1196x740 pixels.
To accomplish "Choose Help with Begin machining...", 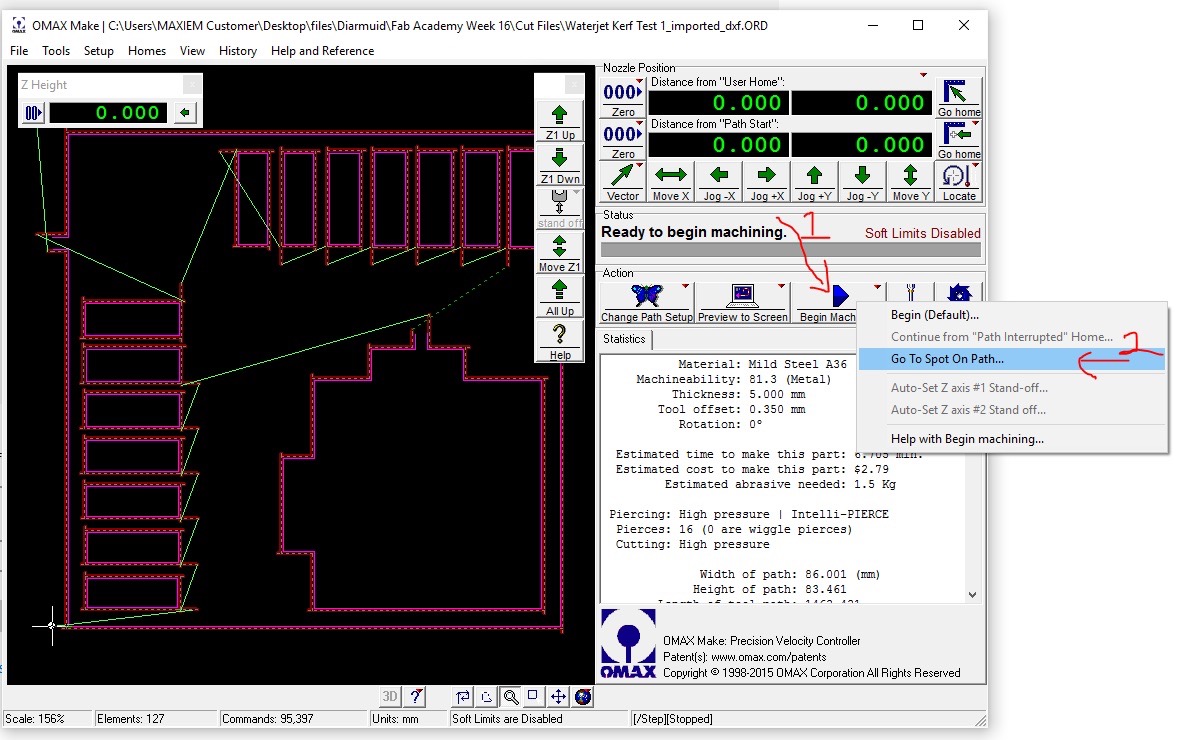I will [1012, 439].
